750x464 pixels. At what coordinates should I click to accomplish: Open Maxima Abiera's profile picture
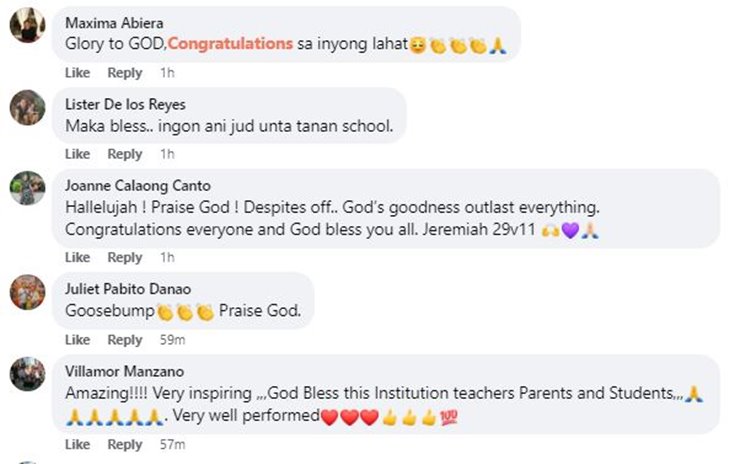27,25
